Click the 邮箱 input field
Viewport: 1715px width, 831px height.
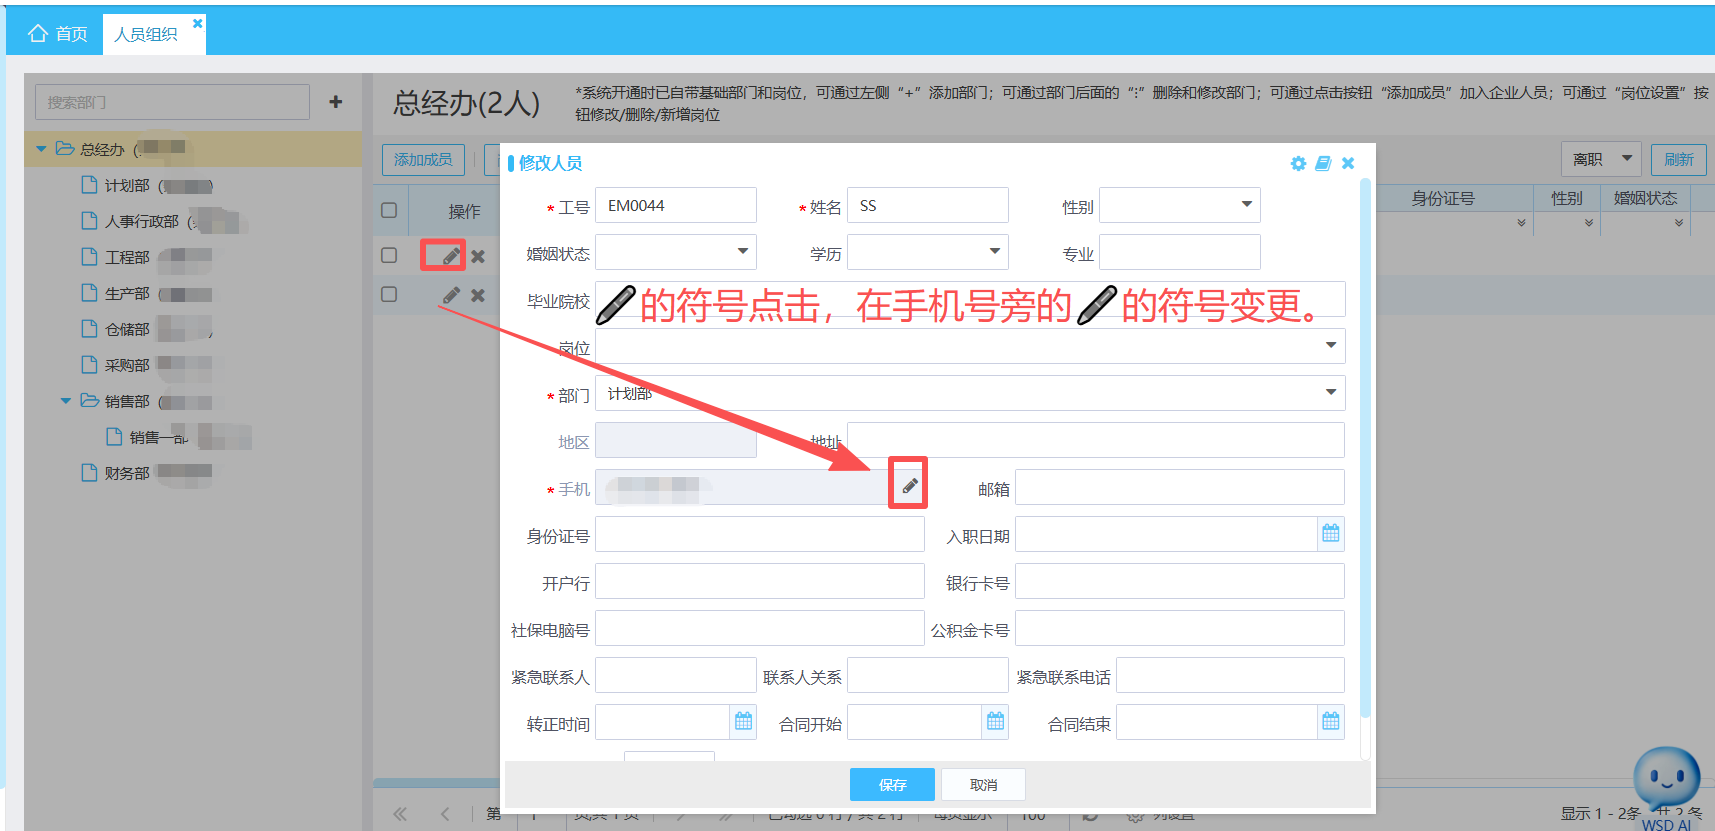pyautogui.click(x=1180, y=487)
